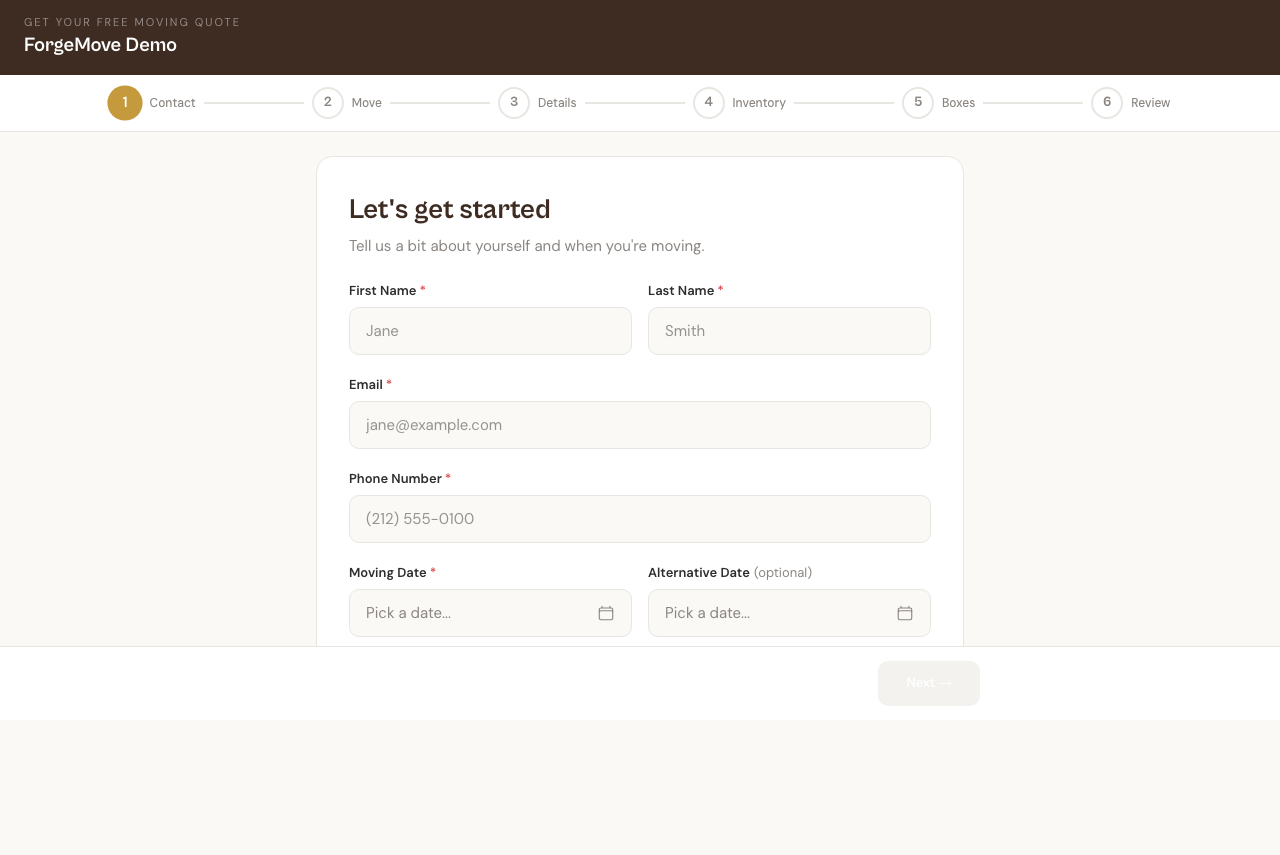Select step 6 Review circle
This screenshot has width=1280, height=855.
tap(1107, 103)
